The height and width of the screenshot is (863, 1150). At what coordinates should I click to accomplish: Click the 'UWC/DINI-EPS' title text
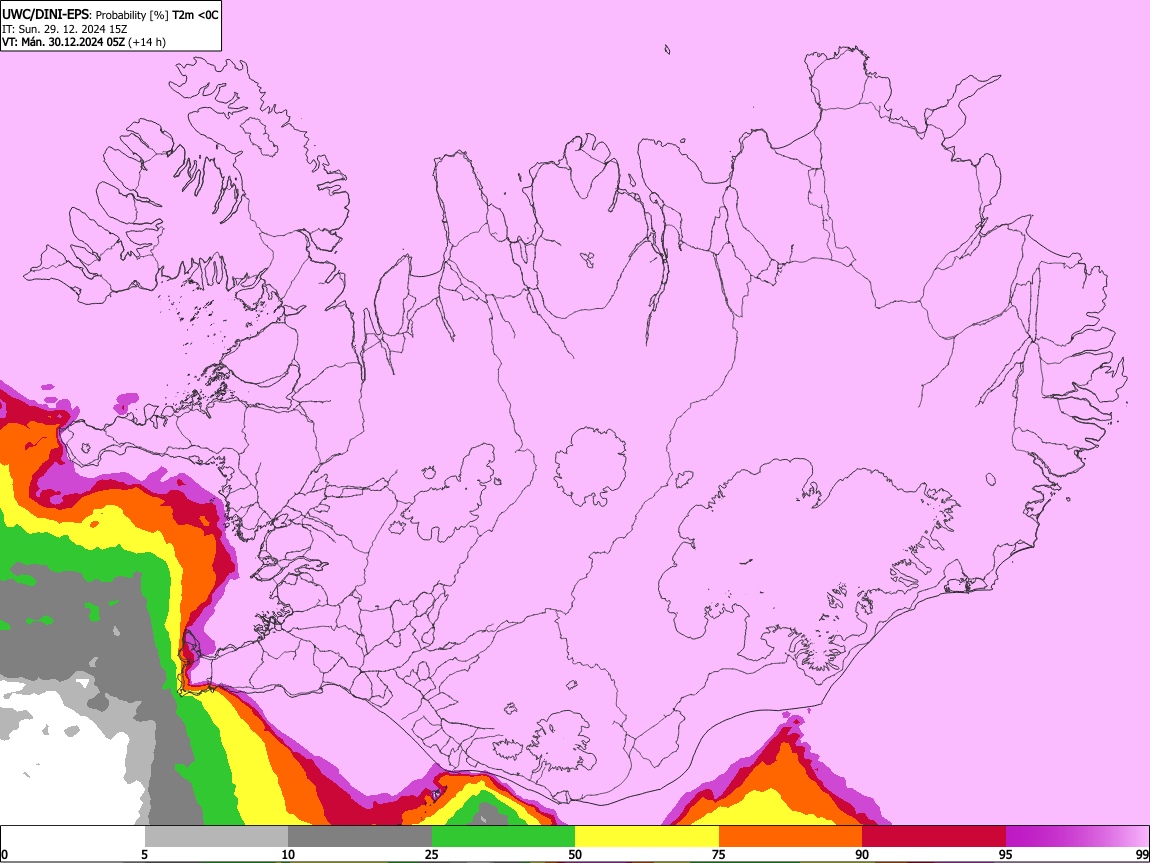click(45, 14)
